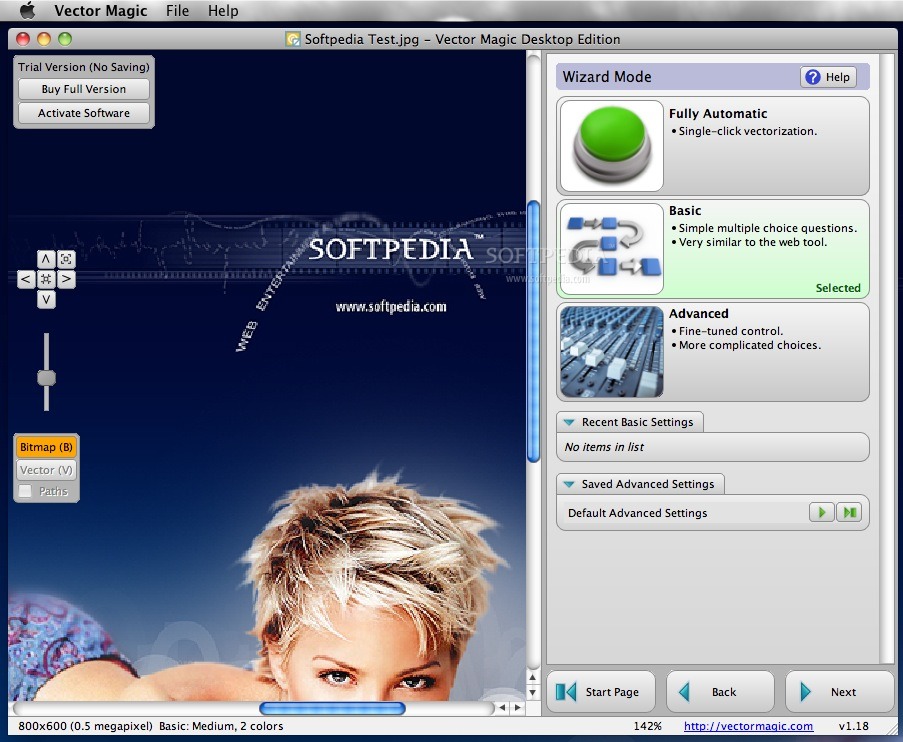Open the vectormagic.com link

[x=748, y=726]
